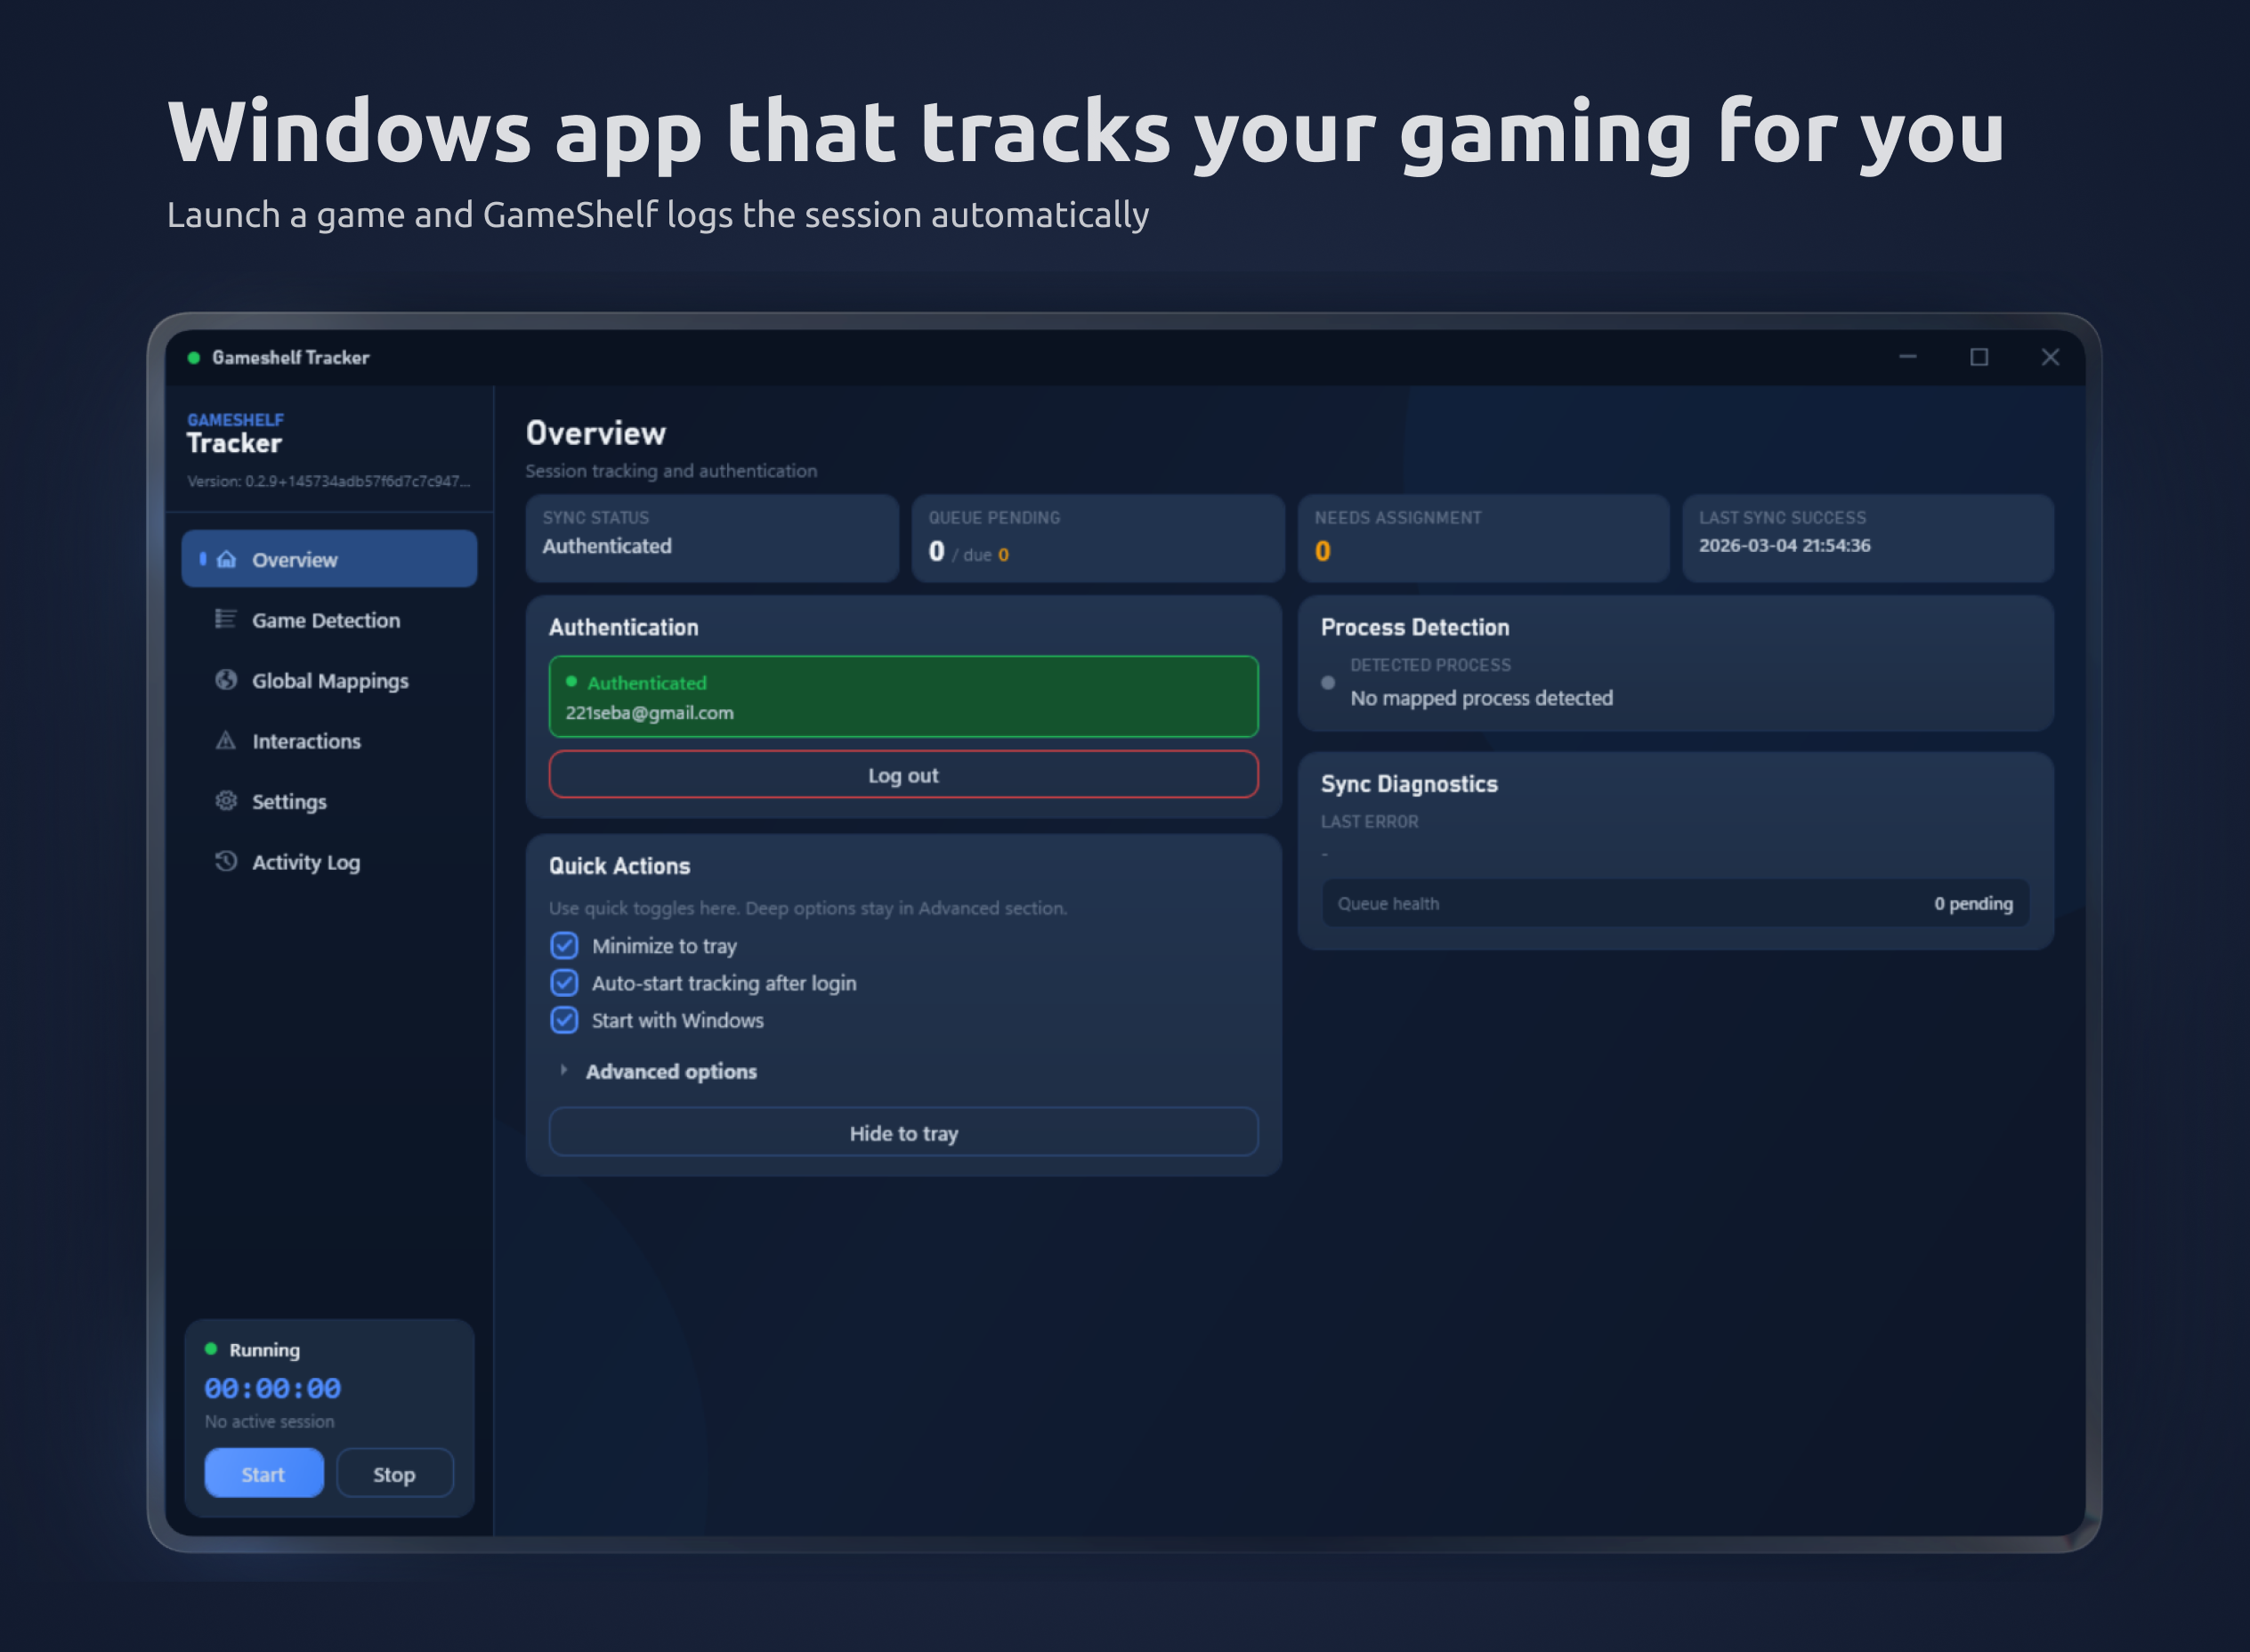This screenshot has height=1652, width=2250.
Task: Click the Interactions warning triangle icon
Action: [x=226, y=741]
